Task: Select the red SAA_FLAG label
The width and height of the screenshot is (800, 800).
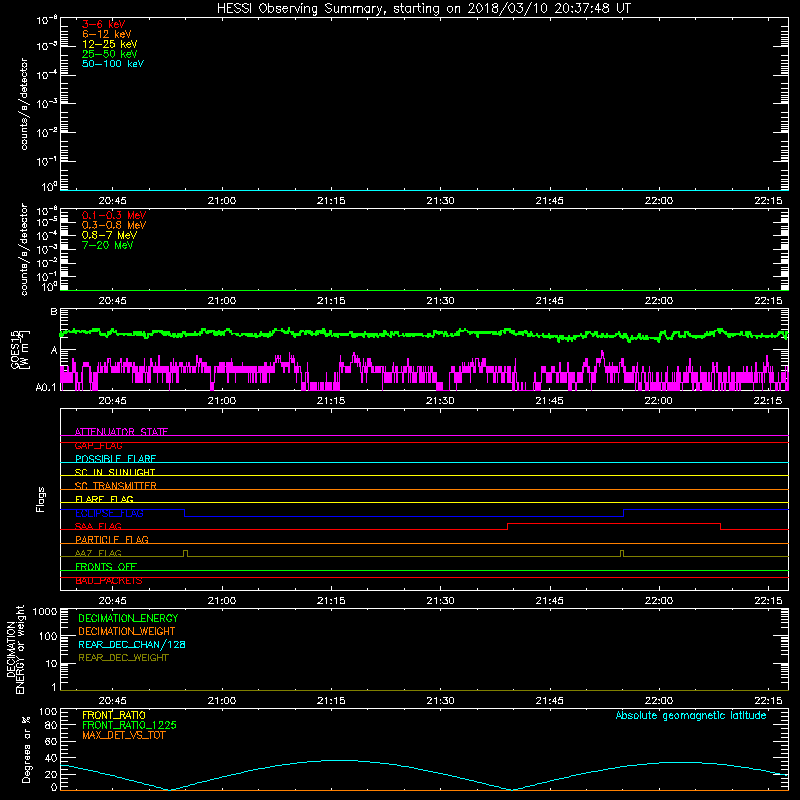Action: (98, 526)
